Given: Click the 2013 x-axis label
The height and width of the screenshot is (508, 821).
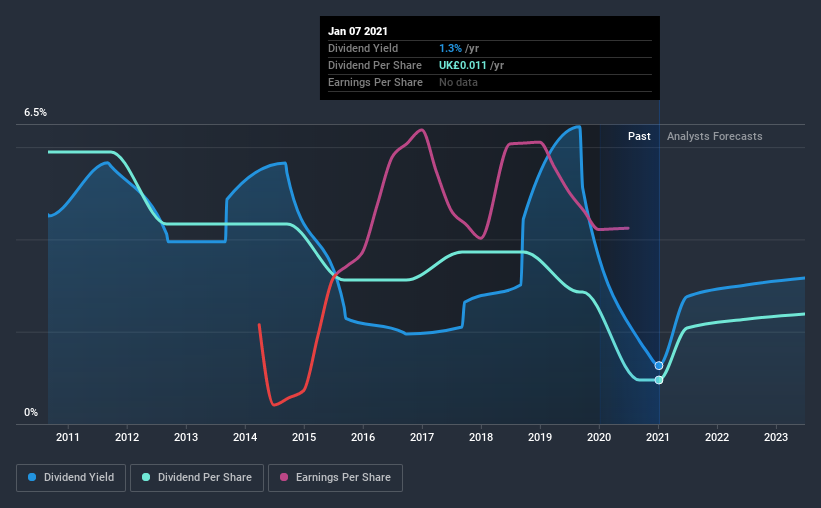Looking at the screenshot, I should pos(186,437).
